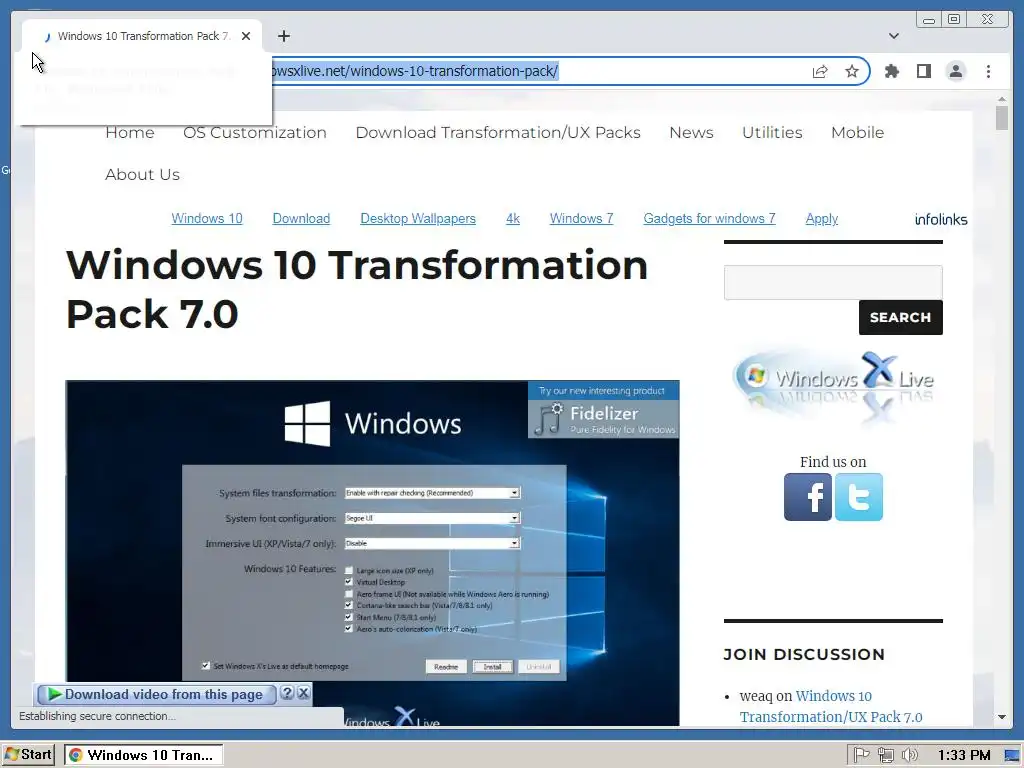
Task: Click the scrollbar down arrow
Action: tap(1002, 717)
